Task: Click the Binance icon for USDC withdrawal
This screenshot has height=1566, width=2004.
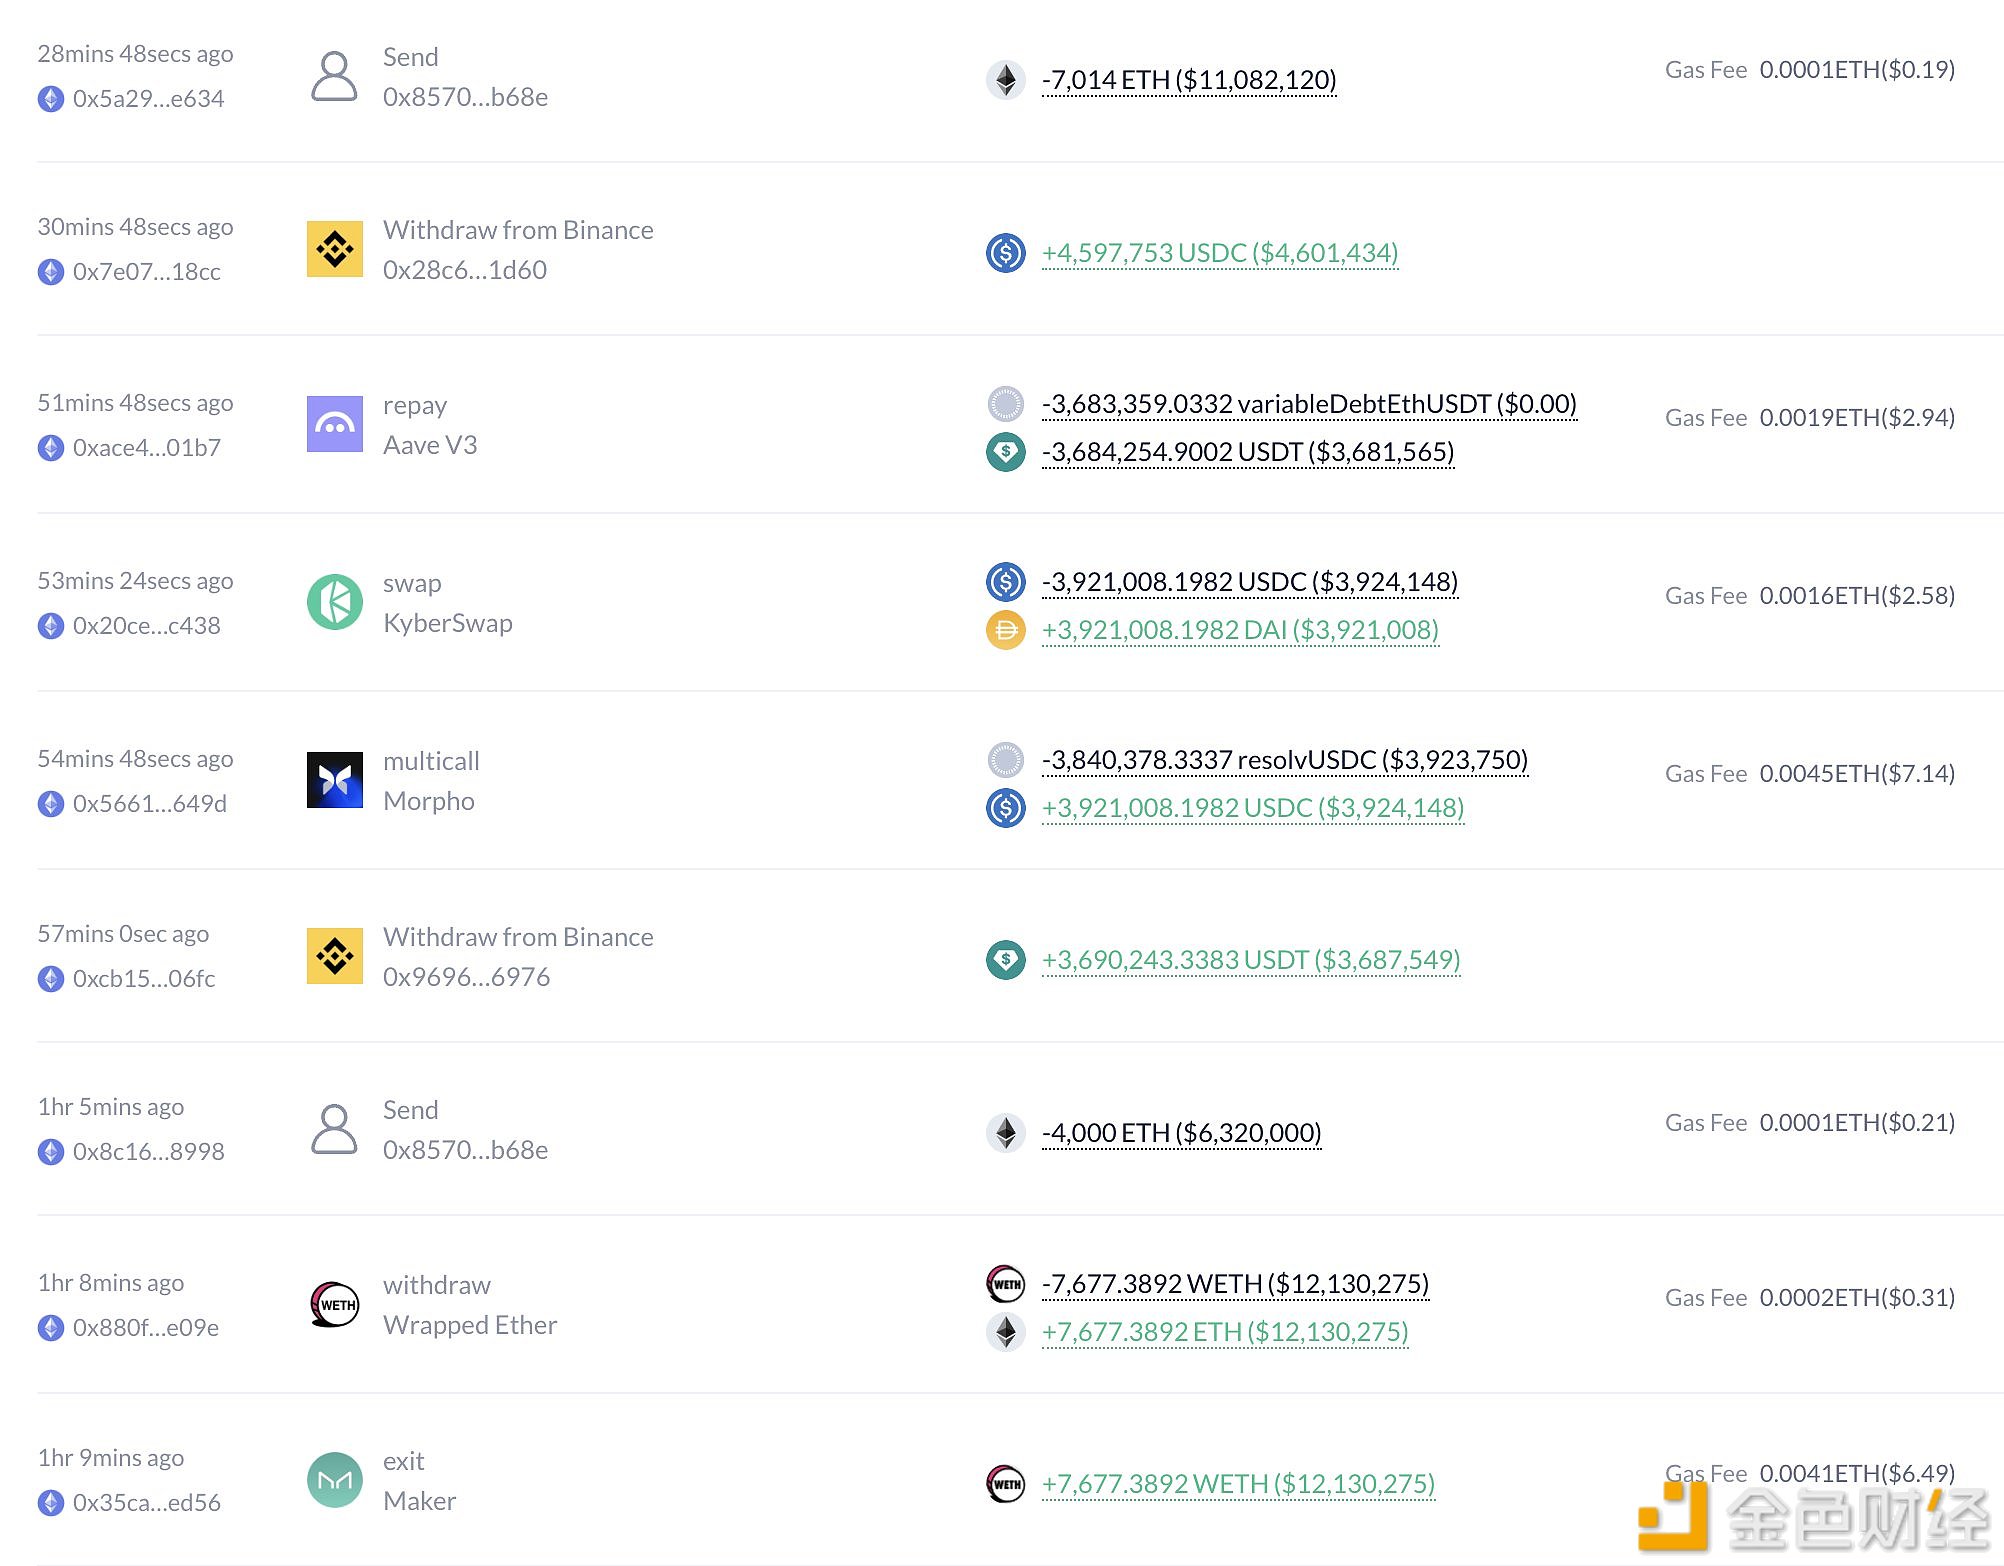Action: pos(334,249)
